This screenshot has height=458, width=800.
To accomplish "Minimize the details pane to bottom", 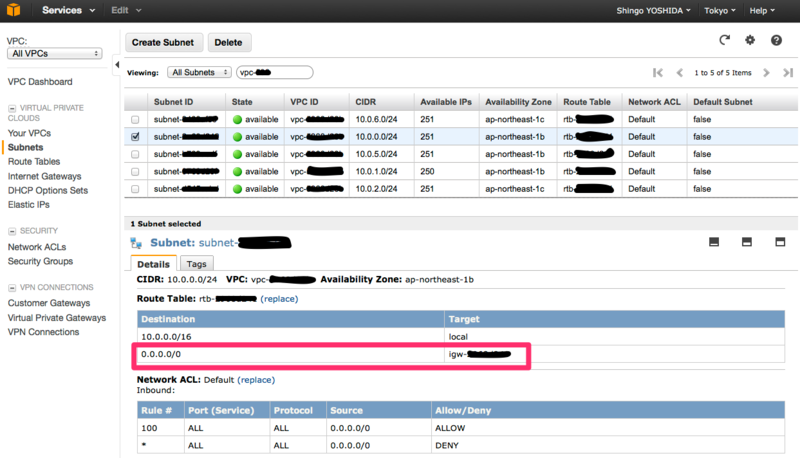I will click(714, 242).
